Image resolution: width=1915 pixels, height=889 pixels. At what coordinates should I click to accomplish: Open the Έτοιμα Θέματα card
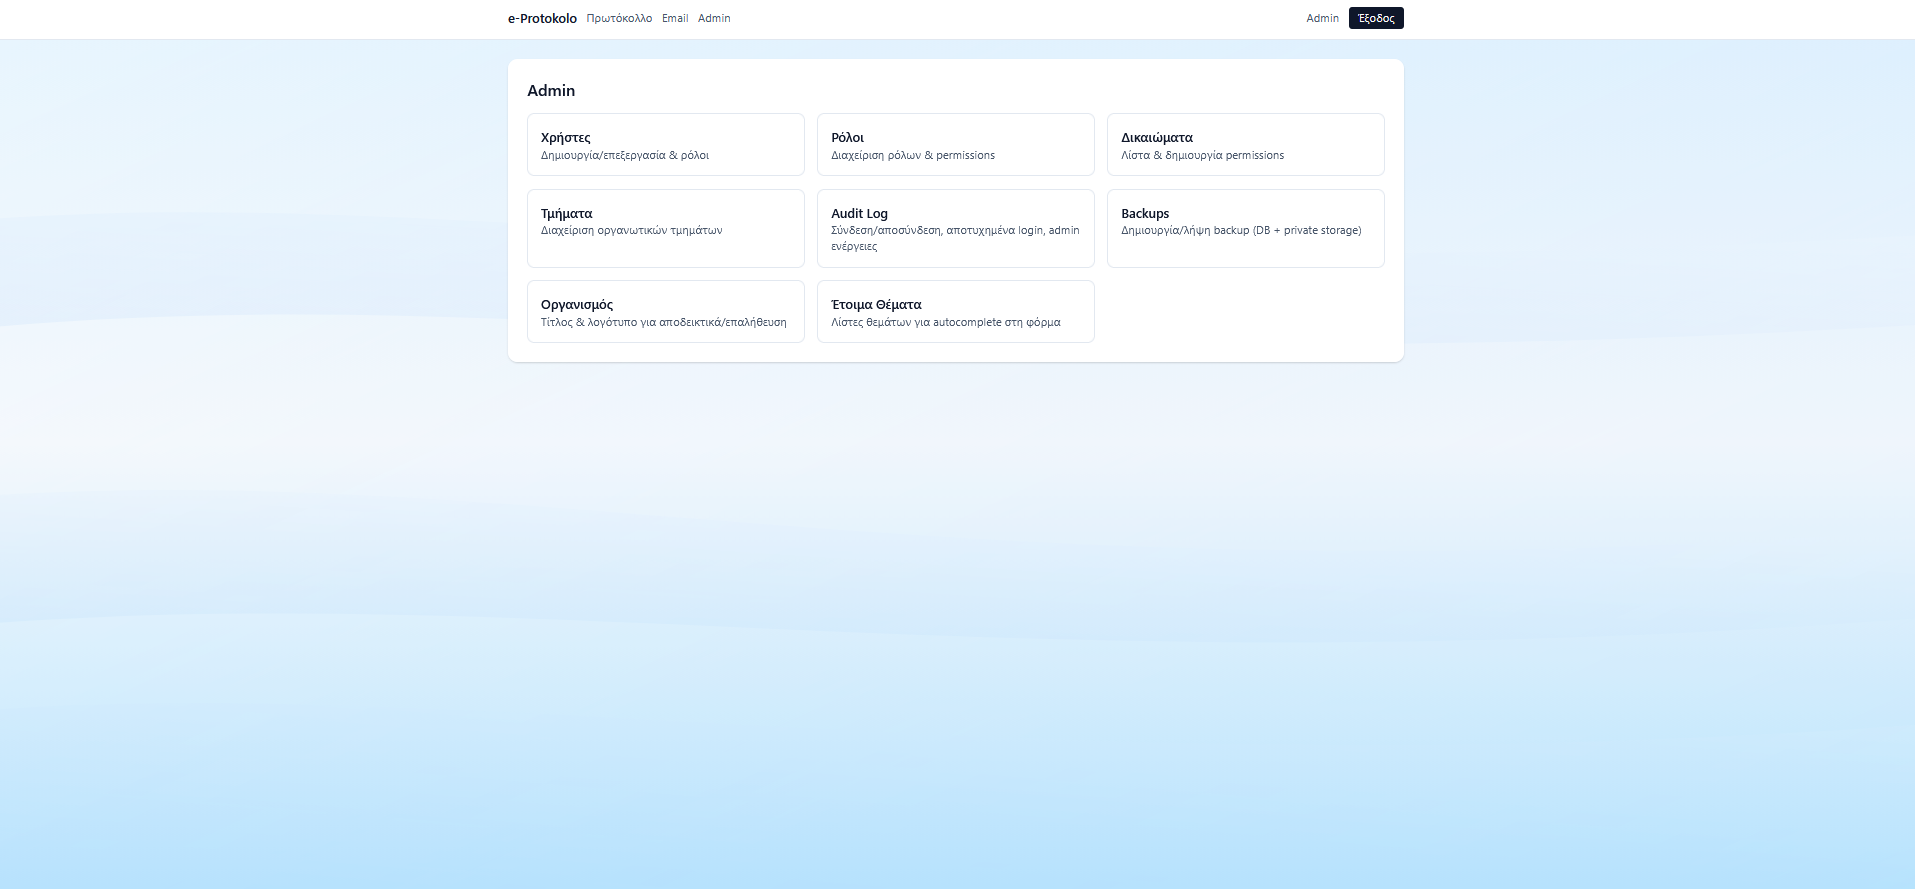[956, 312]
